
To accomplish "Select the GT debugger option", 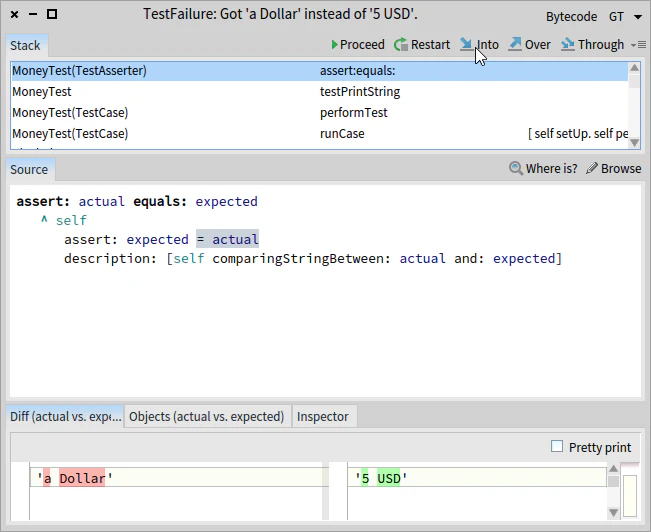I will click(x=616, y=17).
